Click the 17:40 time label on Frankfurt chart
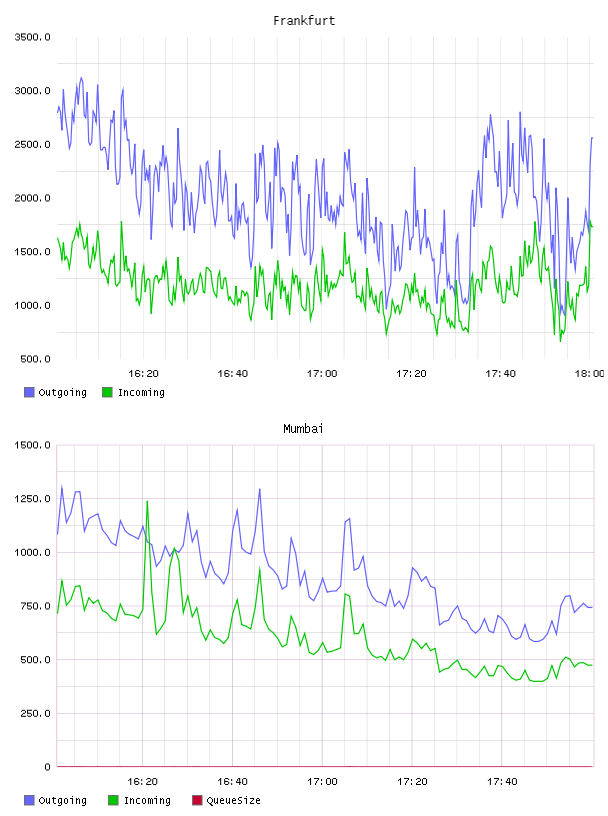The image size is (608, 816). (500, 374)
